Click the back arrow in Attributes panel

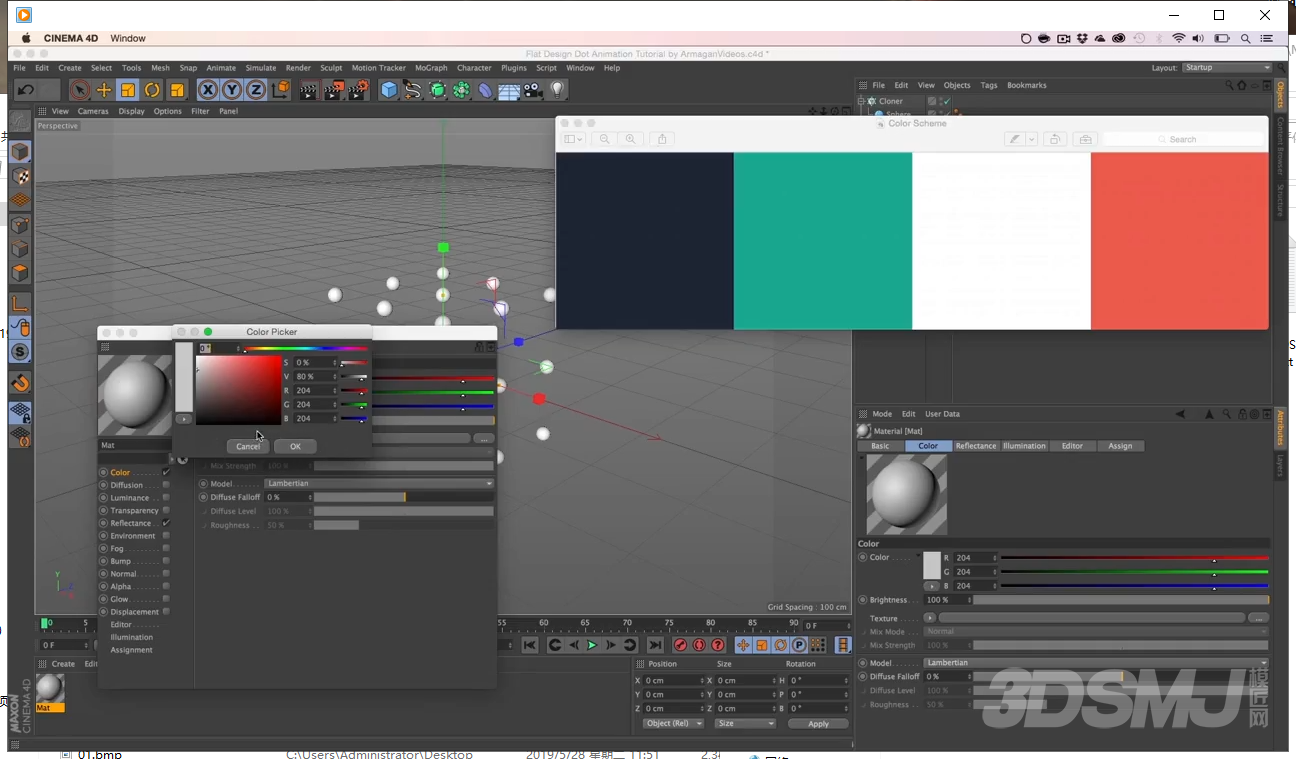(x=1180, y=414)
